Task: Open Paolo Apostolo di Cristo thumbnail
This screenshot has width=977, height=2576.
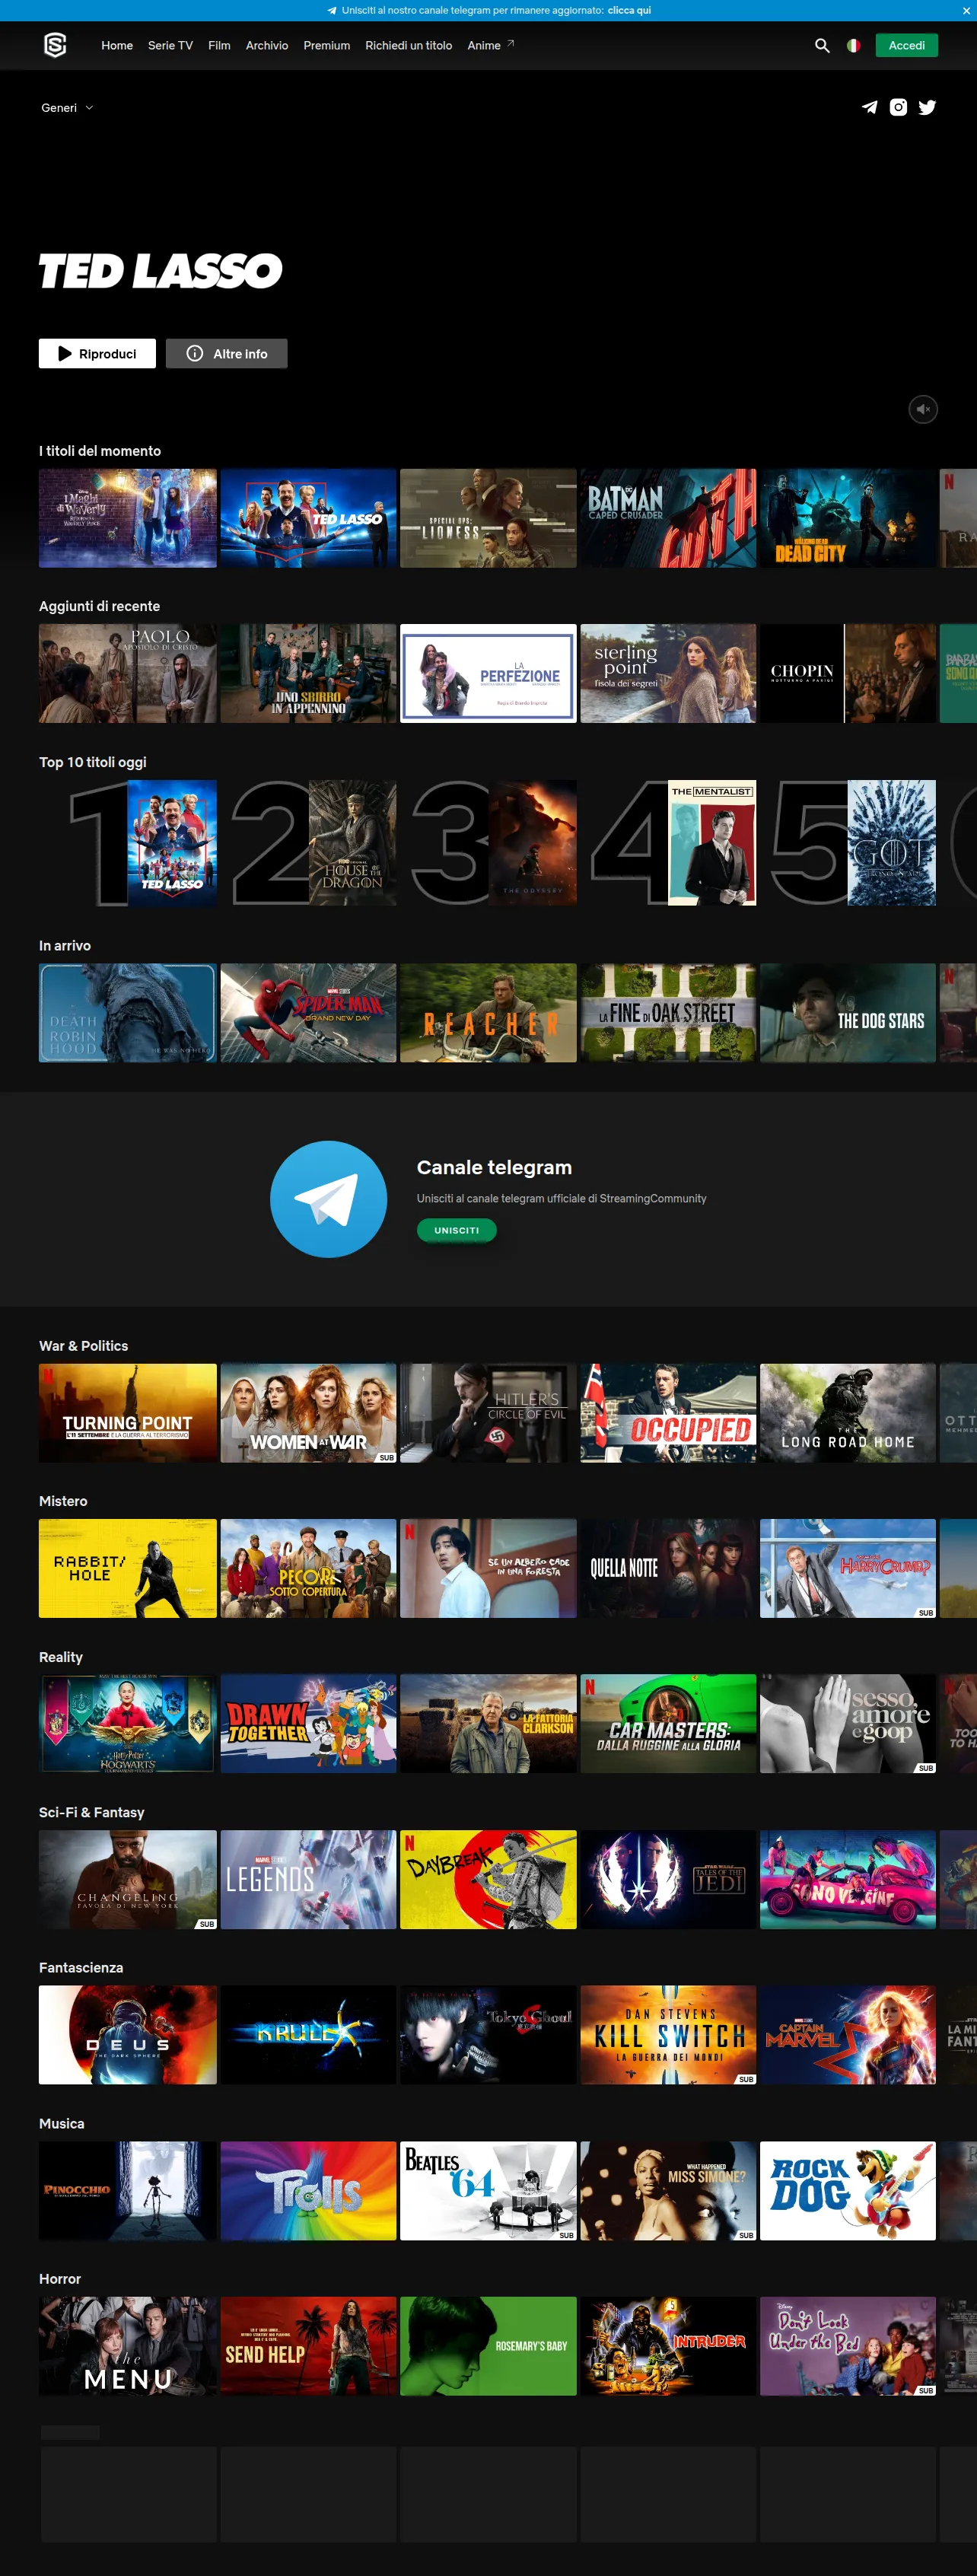Action: 127,673
